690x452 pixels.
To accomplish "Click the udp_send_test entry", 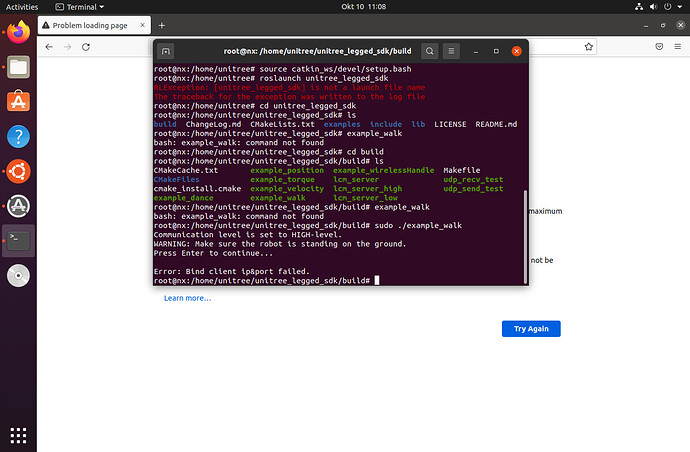I will click(x=473, y=189).
